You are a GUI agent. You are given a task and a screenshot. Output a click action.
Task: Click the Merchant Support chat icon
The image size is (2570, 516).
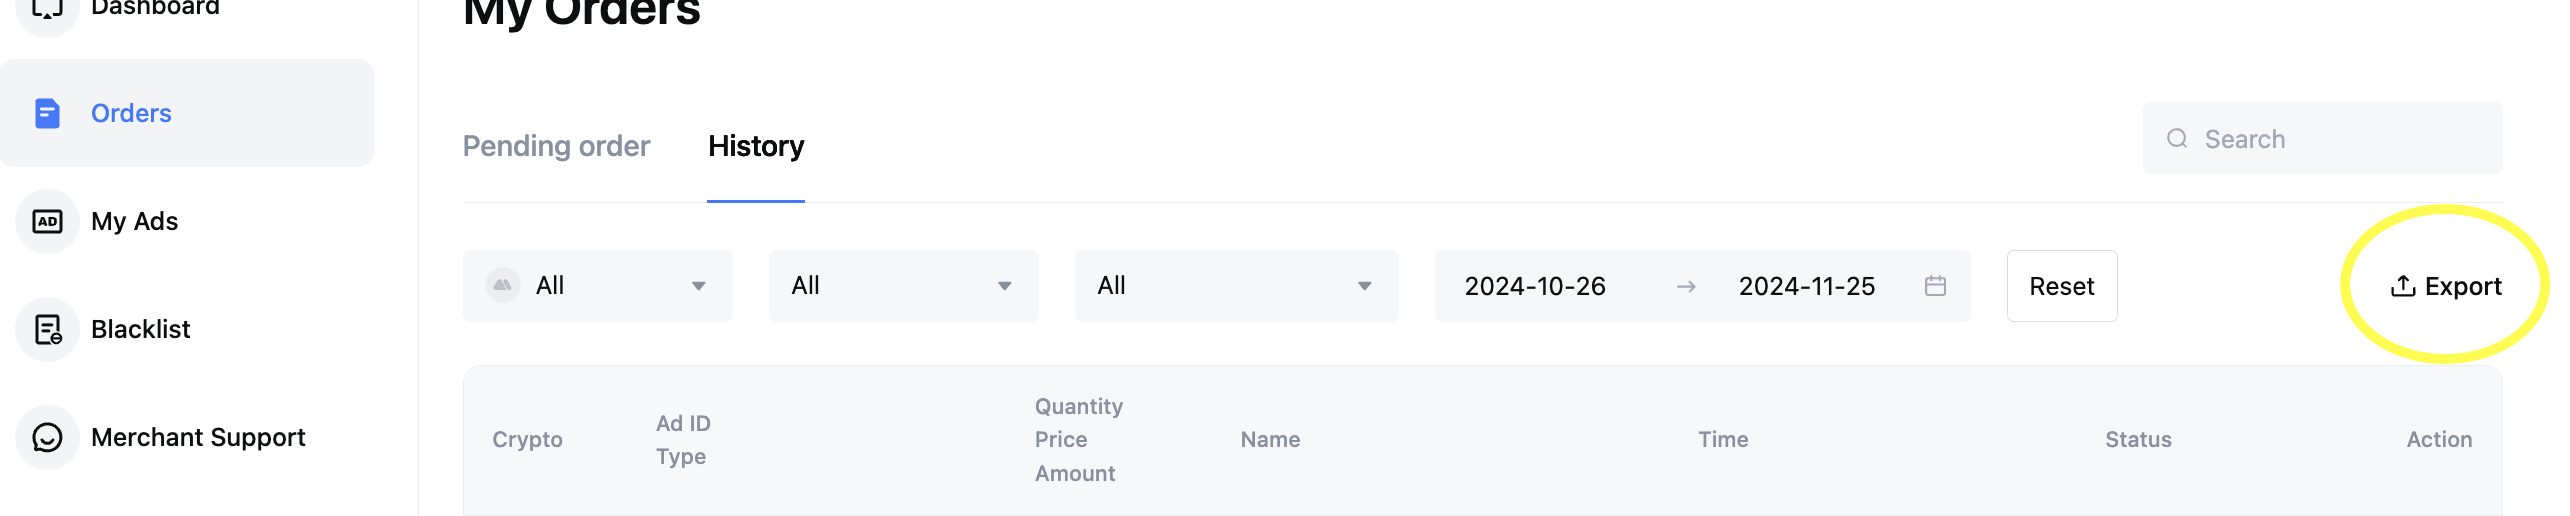(x=47, y=437)
